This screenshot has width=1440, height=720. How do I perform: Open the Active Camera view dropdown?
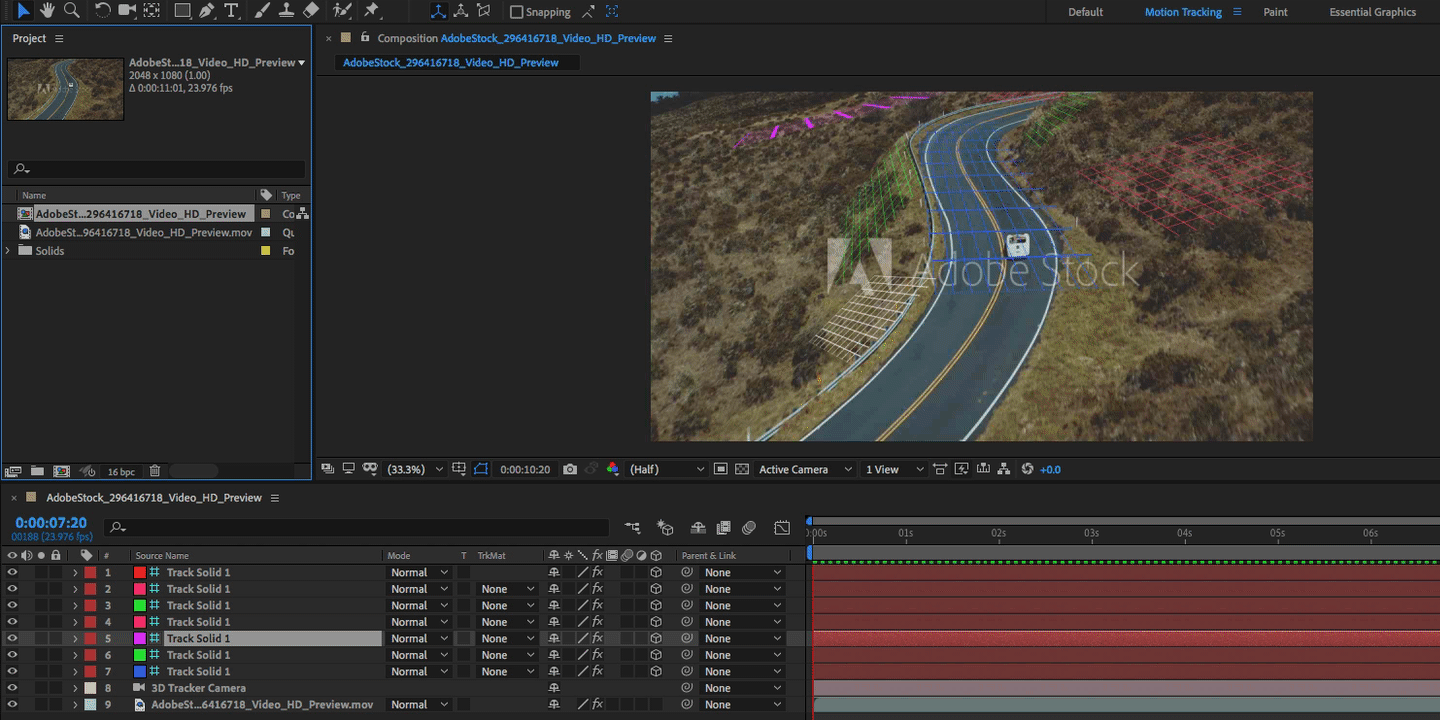[805, 469]
